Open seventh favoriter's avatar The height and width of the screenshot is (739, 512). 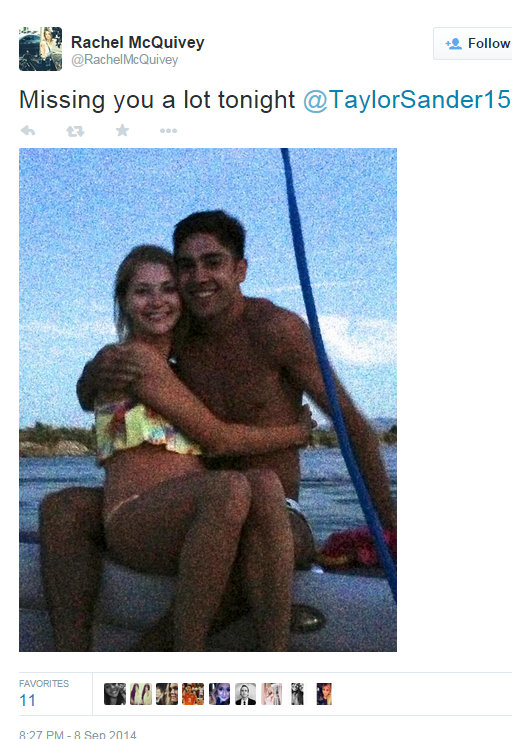click(x=272, y=694)
